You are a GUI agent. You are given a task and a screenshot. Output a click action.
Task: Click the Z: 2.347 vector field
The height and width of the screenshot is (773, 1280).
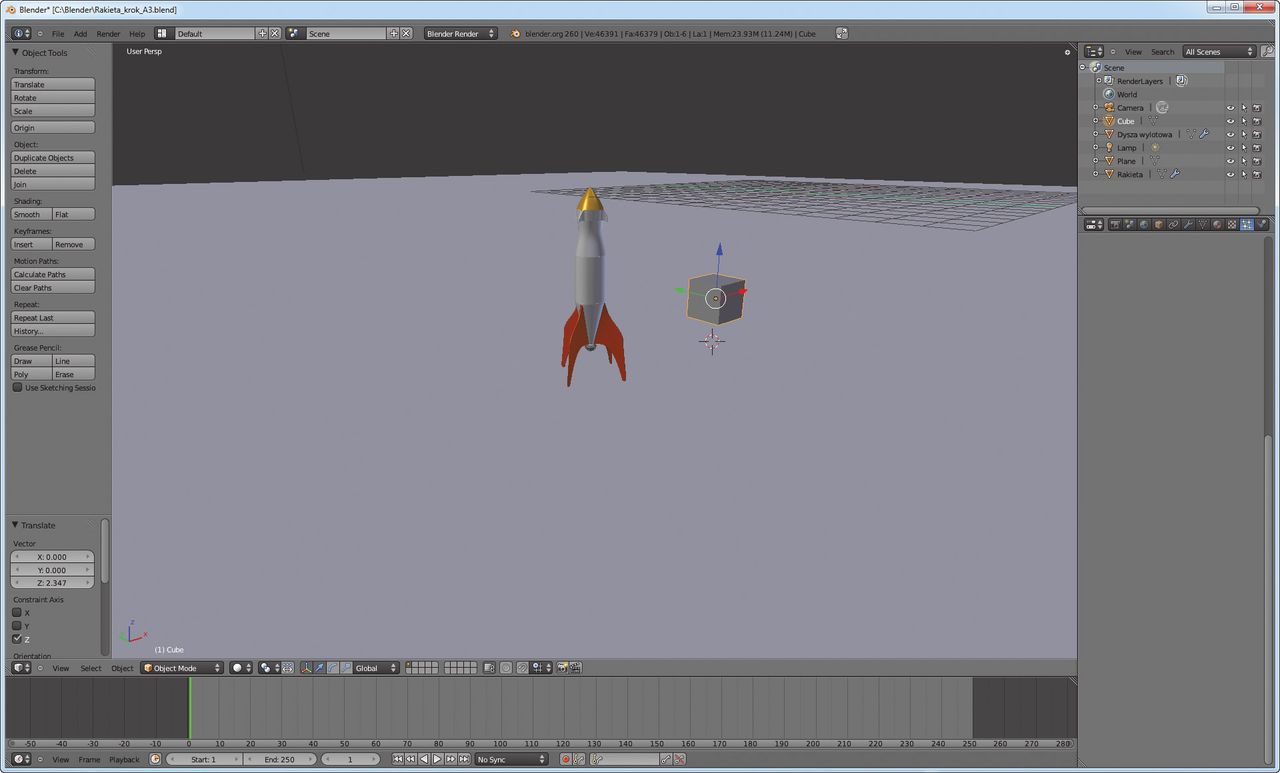pos(52,582)
